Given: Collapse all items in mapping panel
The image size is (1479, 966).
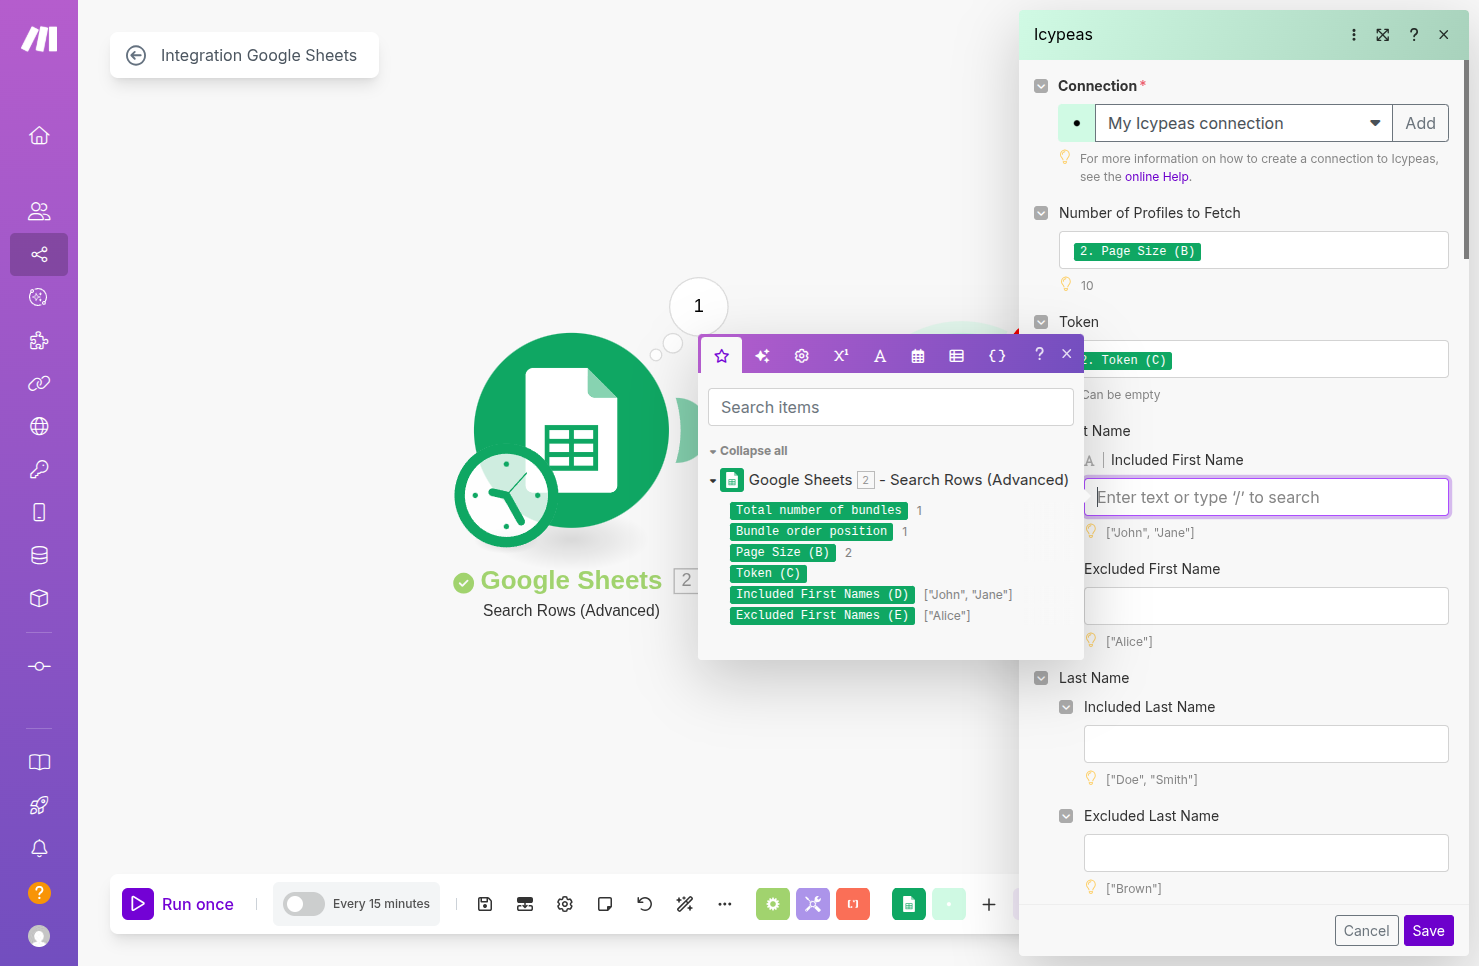Looking at the screenshot, I should pyautogui.click(x=753, y=451).
